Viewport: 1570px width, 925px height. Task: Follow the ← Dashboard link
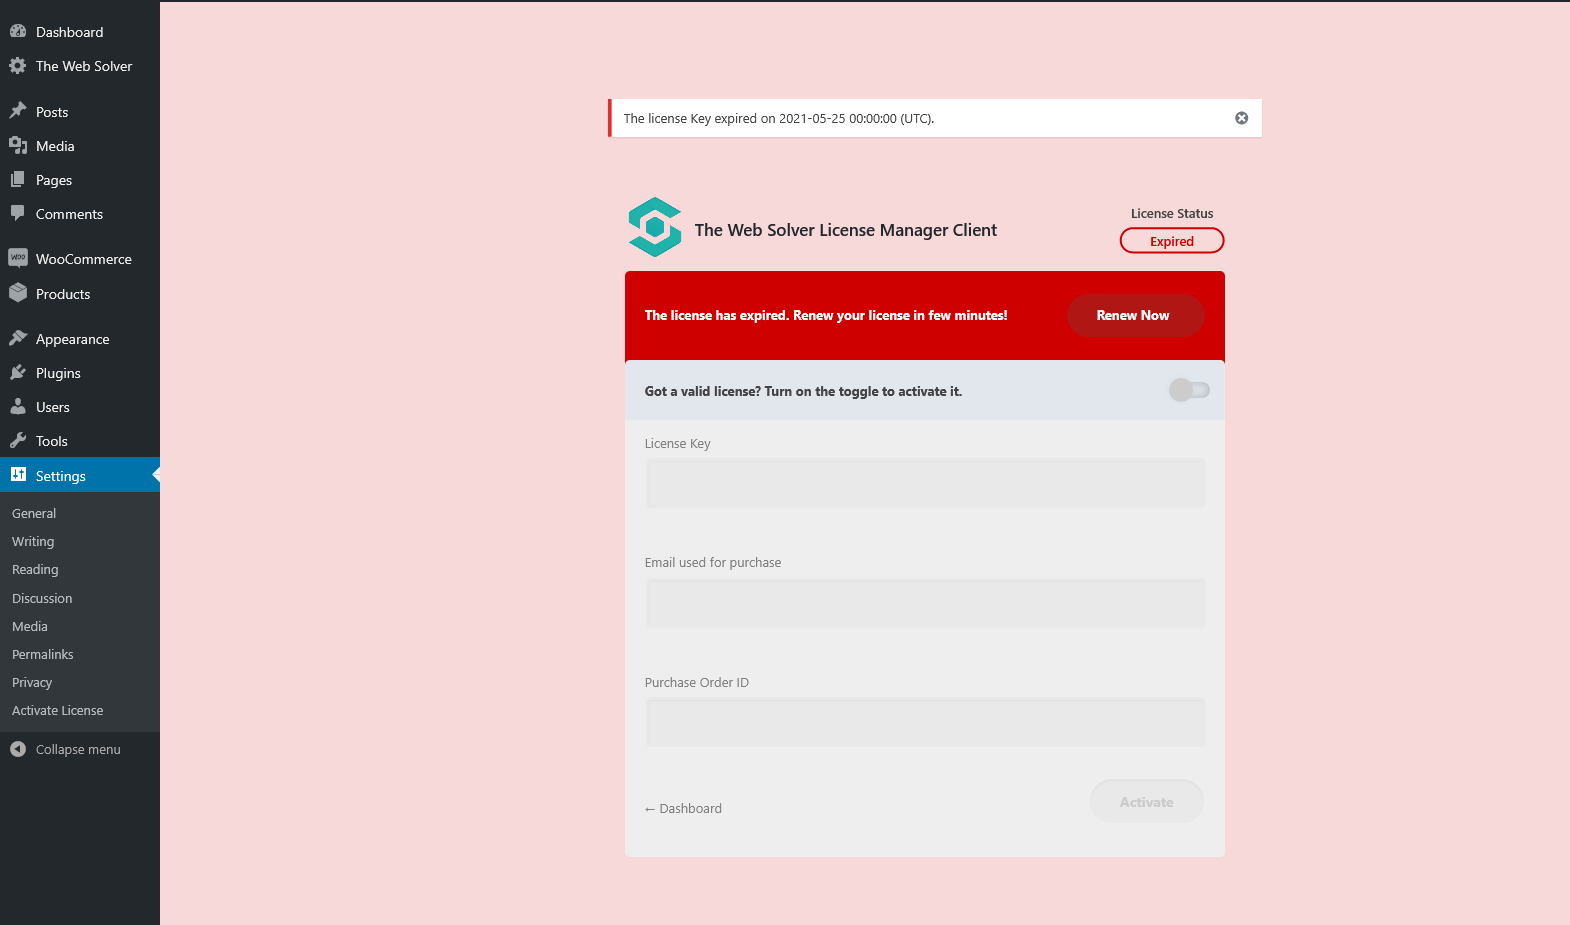coord(683,808)
